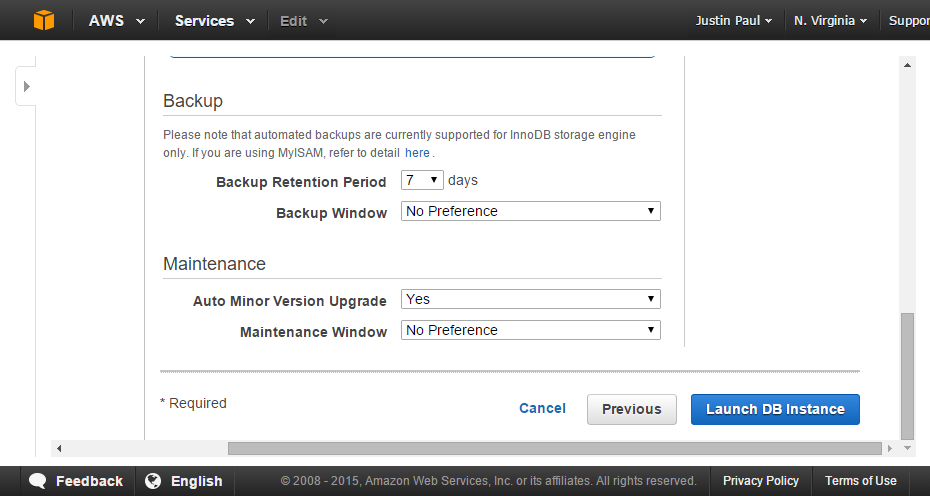The height and width of the screenshot is (496, 930).
Task: Click the Amazon Web Services copyright text
Action: 489,481
